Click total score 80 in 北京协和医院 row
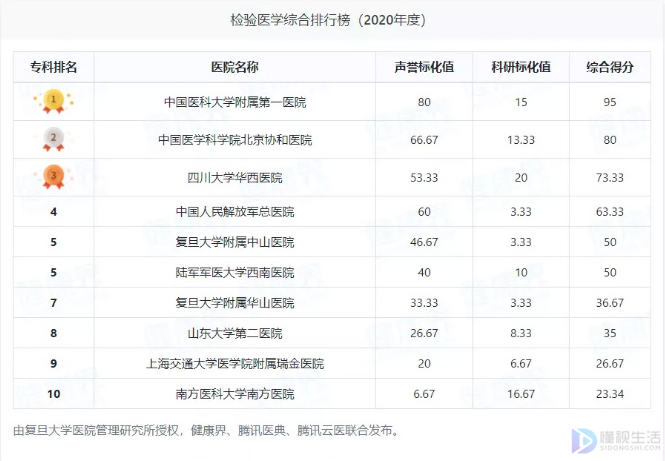The height and width of the screenshot is (461, 665). [610, 140]
